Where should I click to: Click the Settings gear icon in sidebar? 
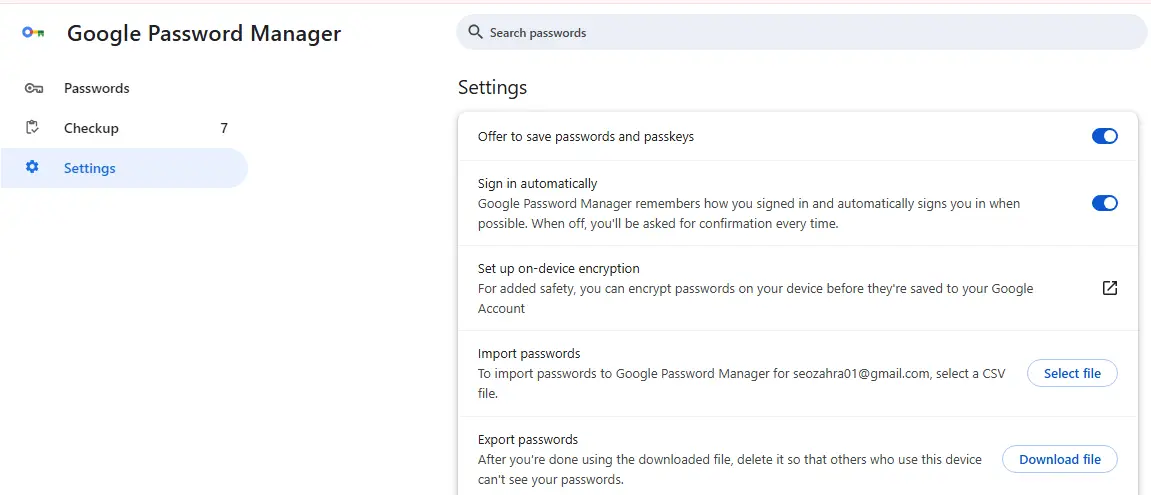(x=32, y=167)
